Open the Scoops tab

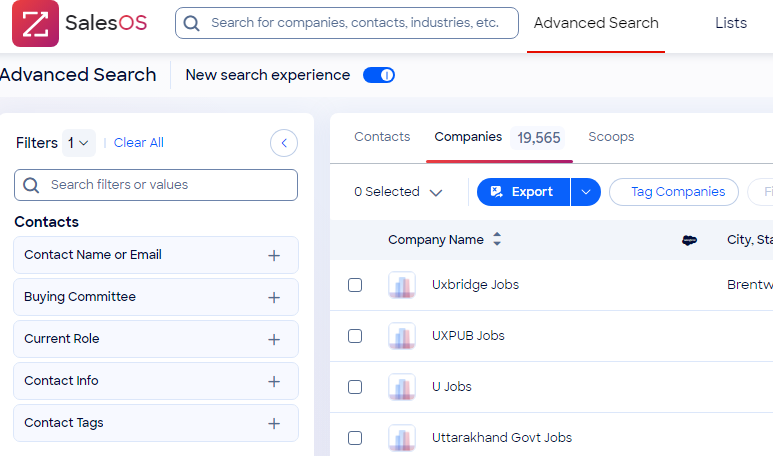[x=611, y=137]
